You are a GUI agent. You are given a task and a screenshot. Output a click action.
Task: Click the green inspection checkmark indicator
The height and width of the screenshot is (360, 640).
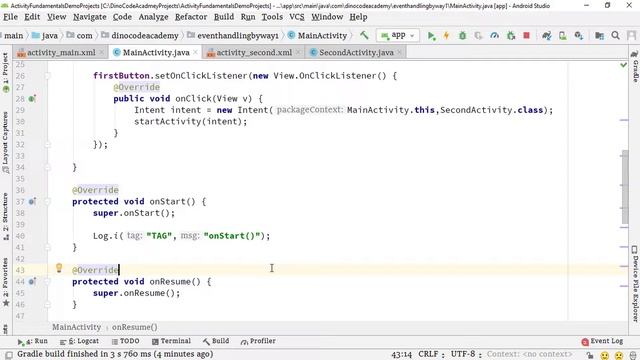[623, 65]
